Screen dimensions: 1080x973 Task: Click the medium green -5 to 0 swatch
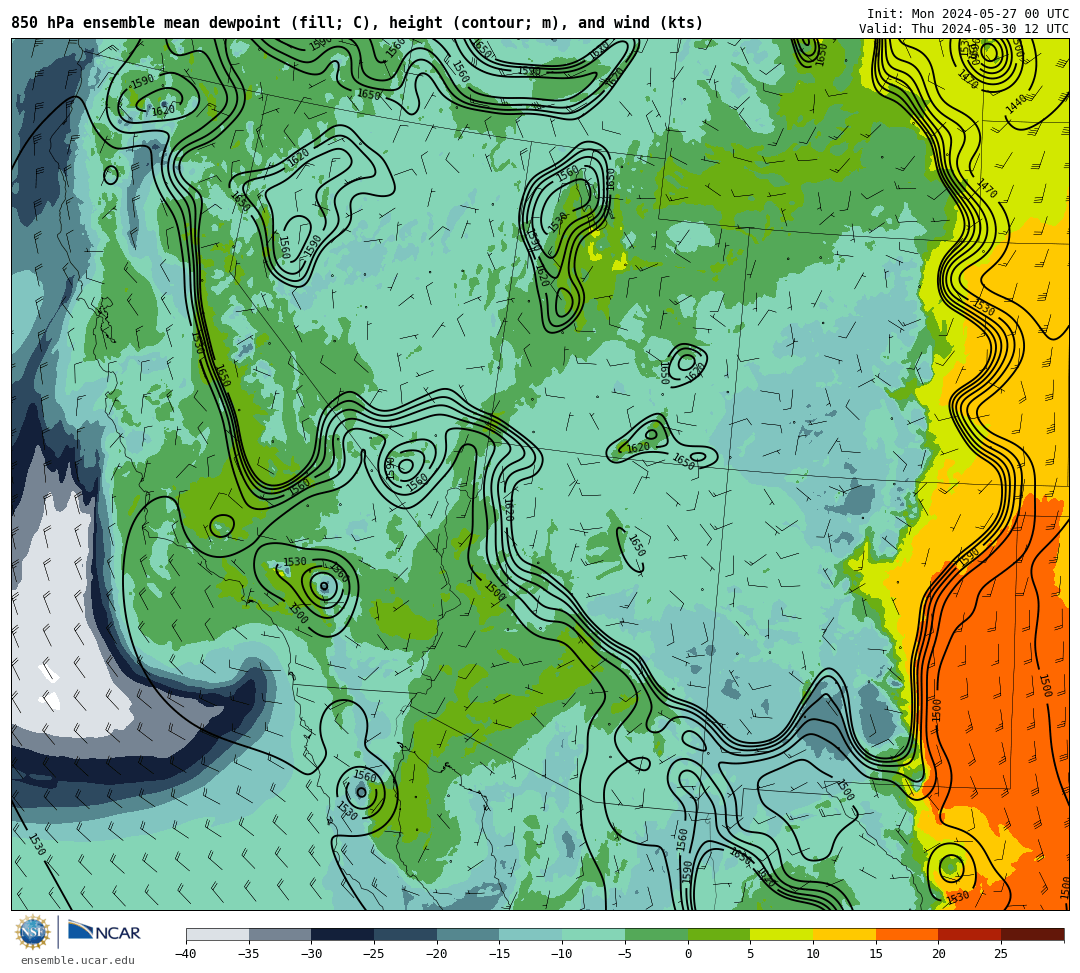(x=656, y=934)
